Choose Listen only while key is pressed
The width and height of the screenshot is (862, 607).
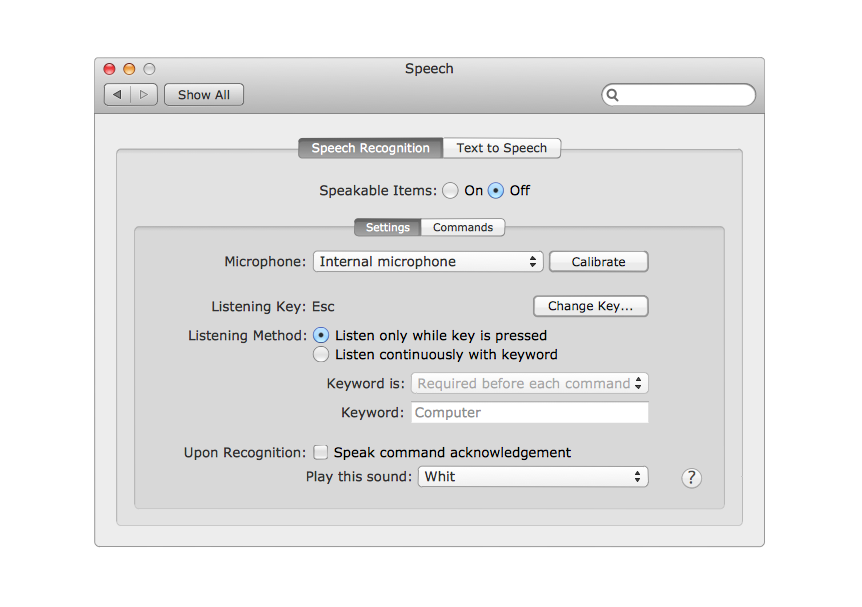click(x=321, y=335)
